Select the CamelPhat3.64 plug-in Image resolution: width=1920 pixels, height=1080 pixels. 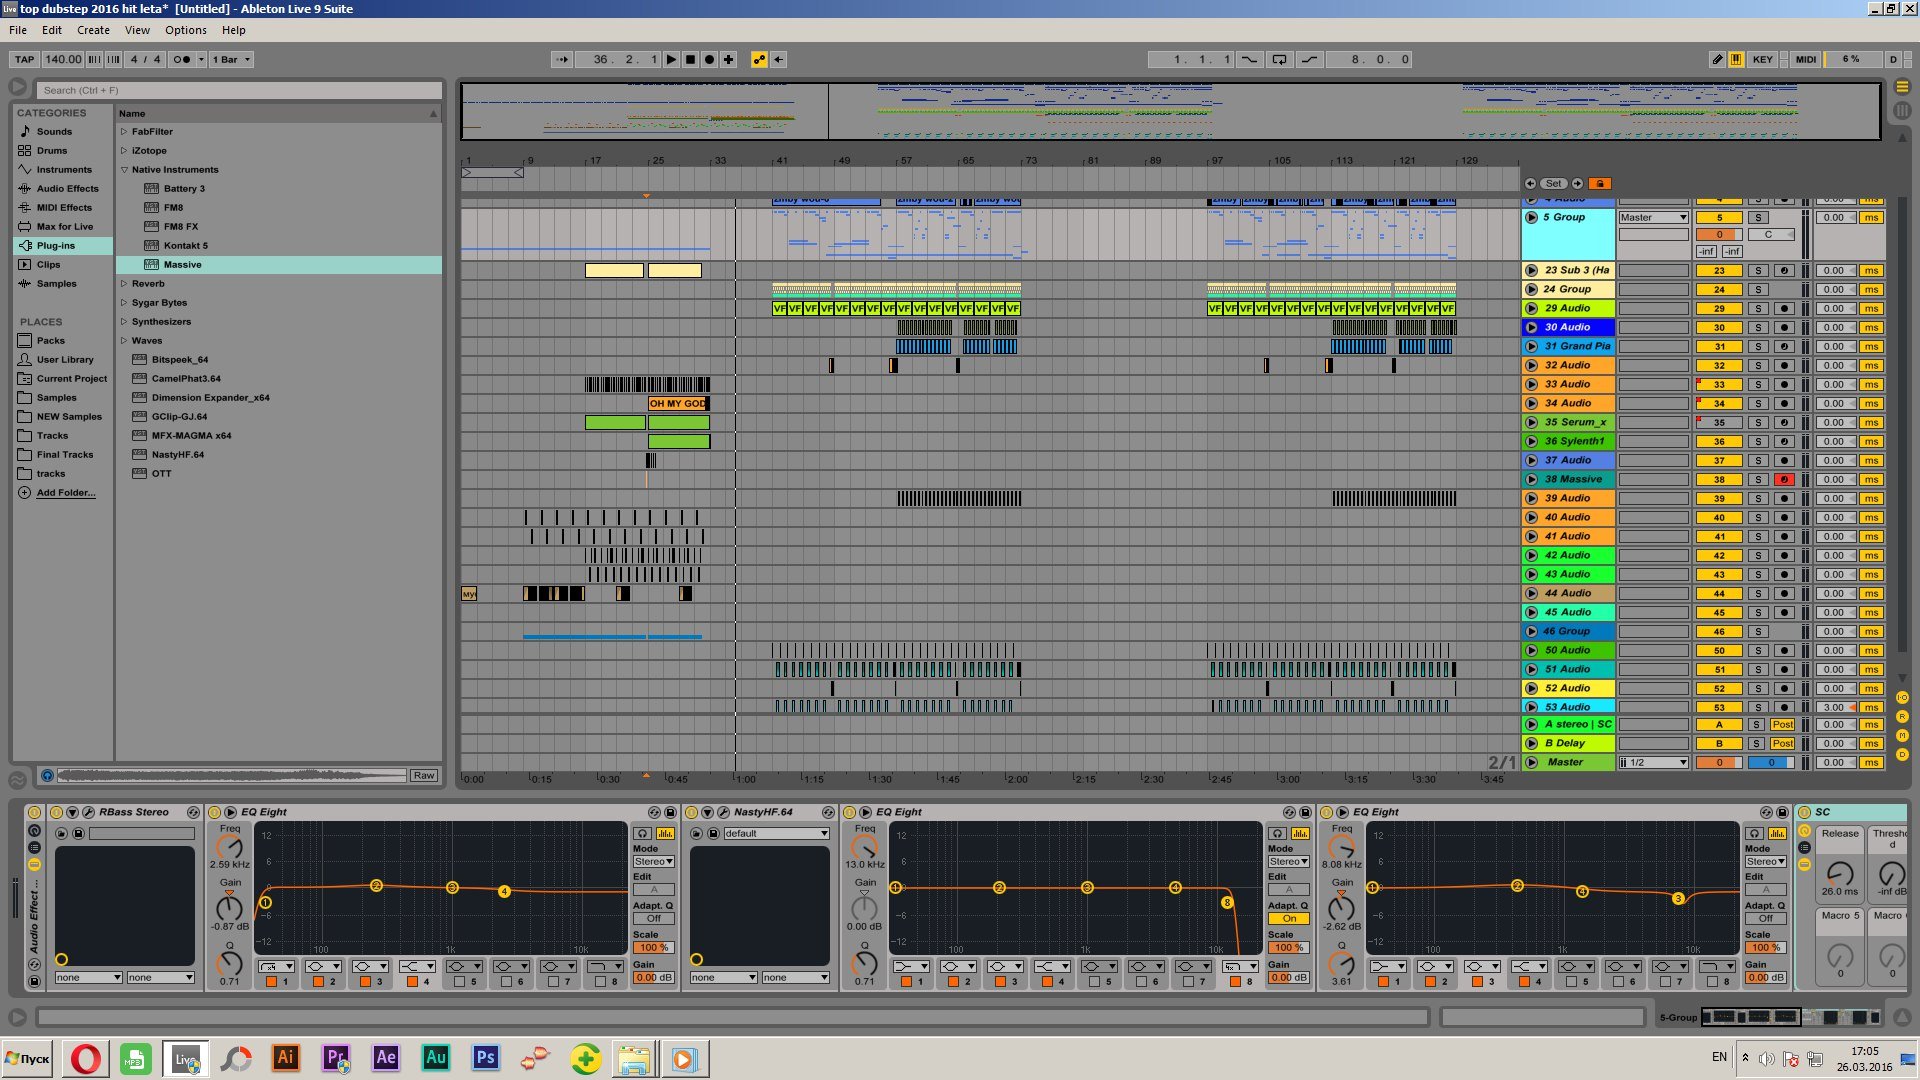186,378
